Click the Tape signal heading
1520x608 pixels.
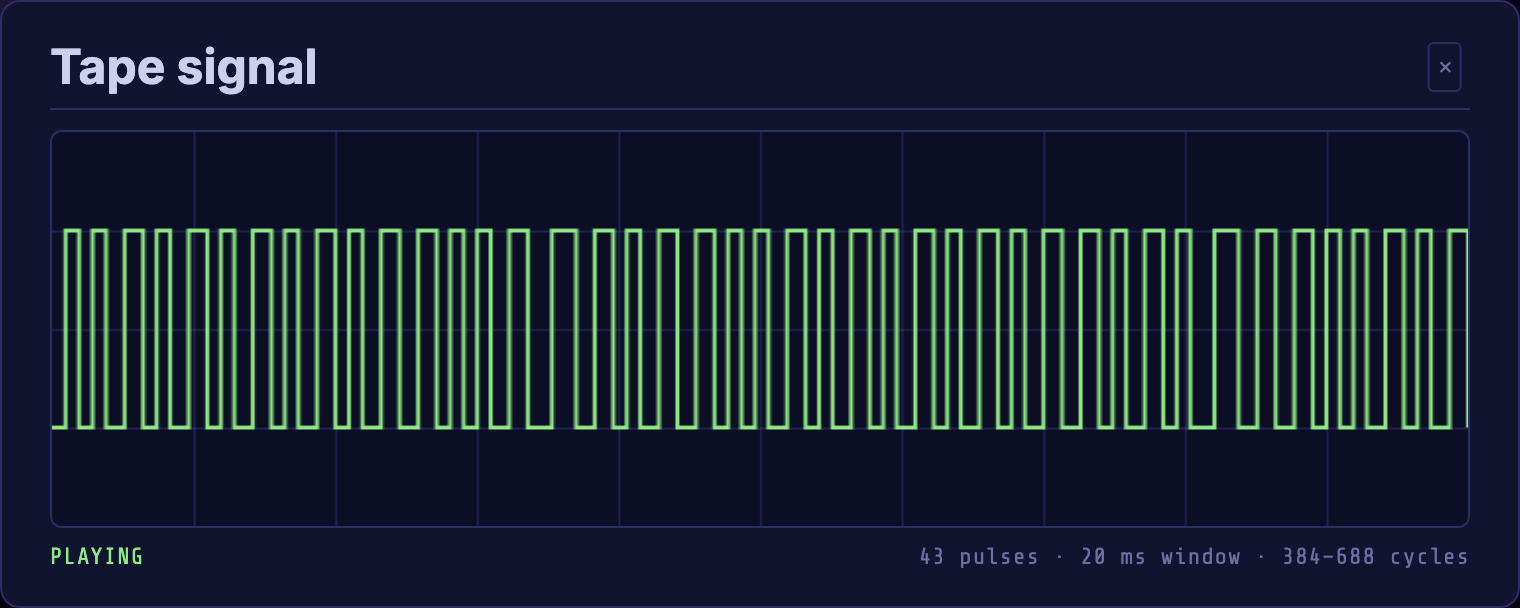pyautogui.click(x=184, y=67)
